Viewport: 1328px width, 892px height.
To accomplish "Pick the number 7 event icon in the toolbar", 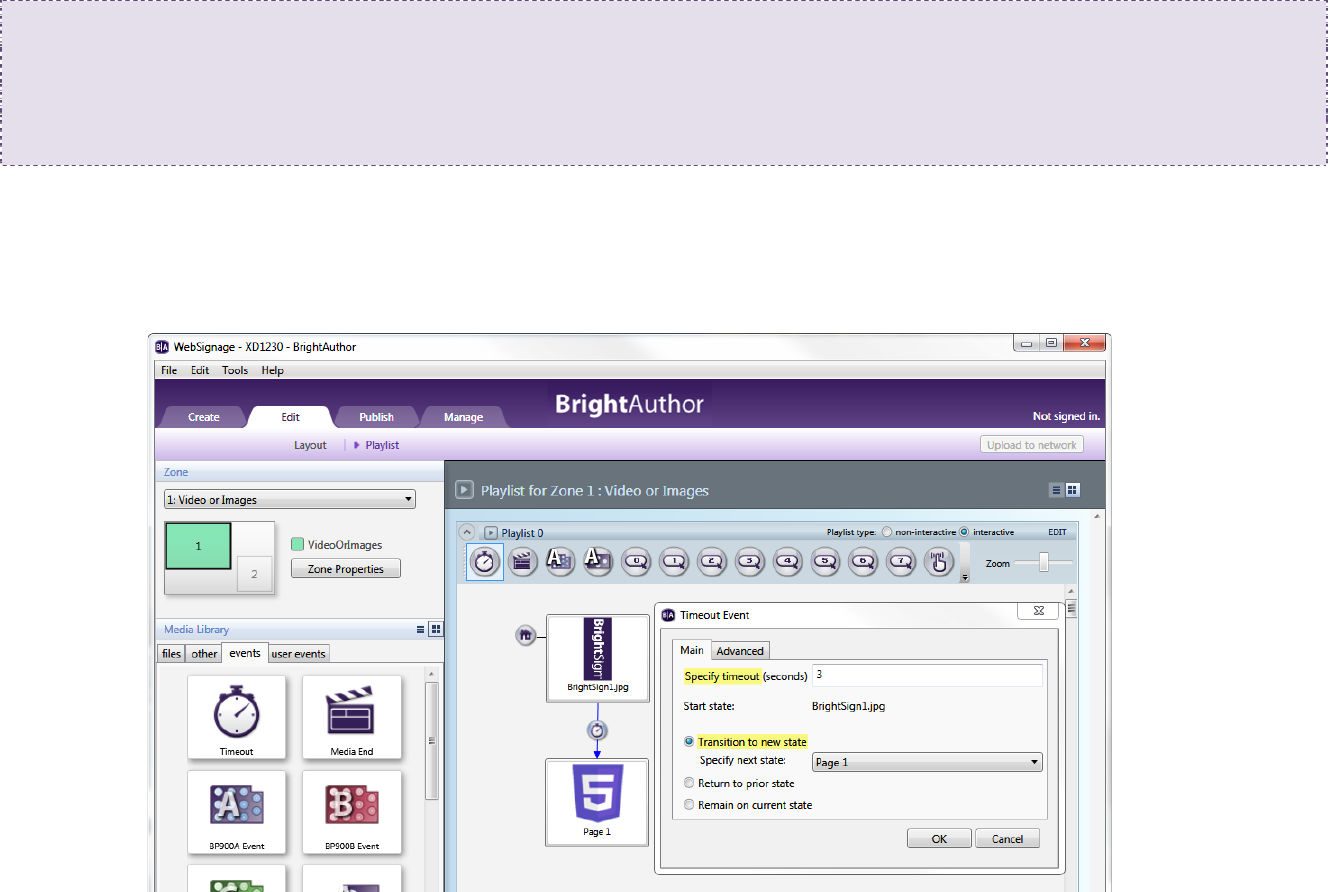I will (902, 562).
